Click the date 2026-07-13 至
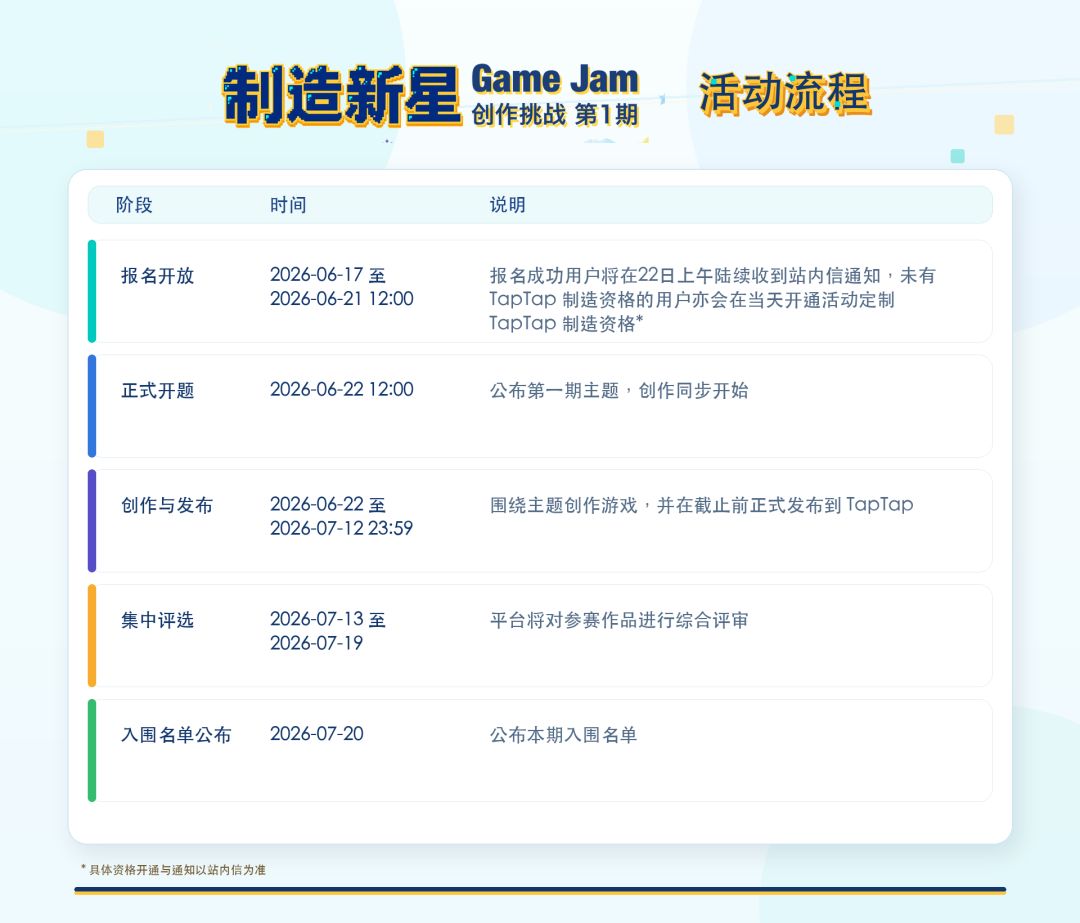Screen dimensions: 1080x923 [x=328, y=619]
